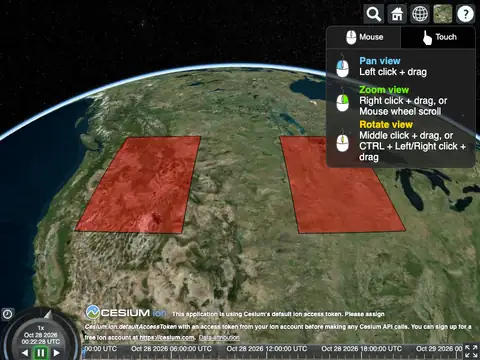Click the home view button
The width and height of the screenshot is (480, 360).
[397, 14]
